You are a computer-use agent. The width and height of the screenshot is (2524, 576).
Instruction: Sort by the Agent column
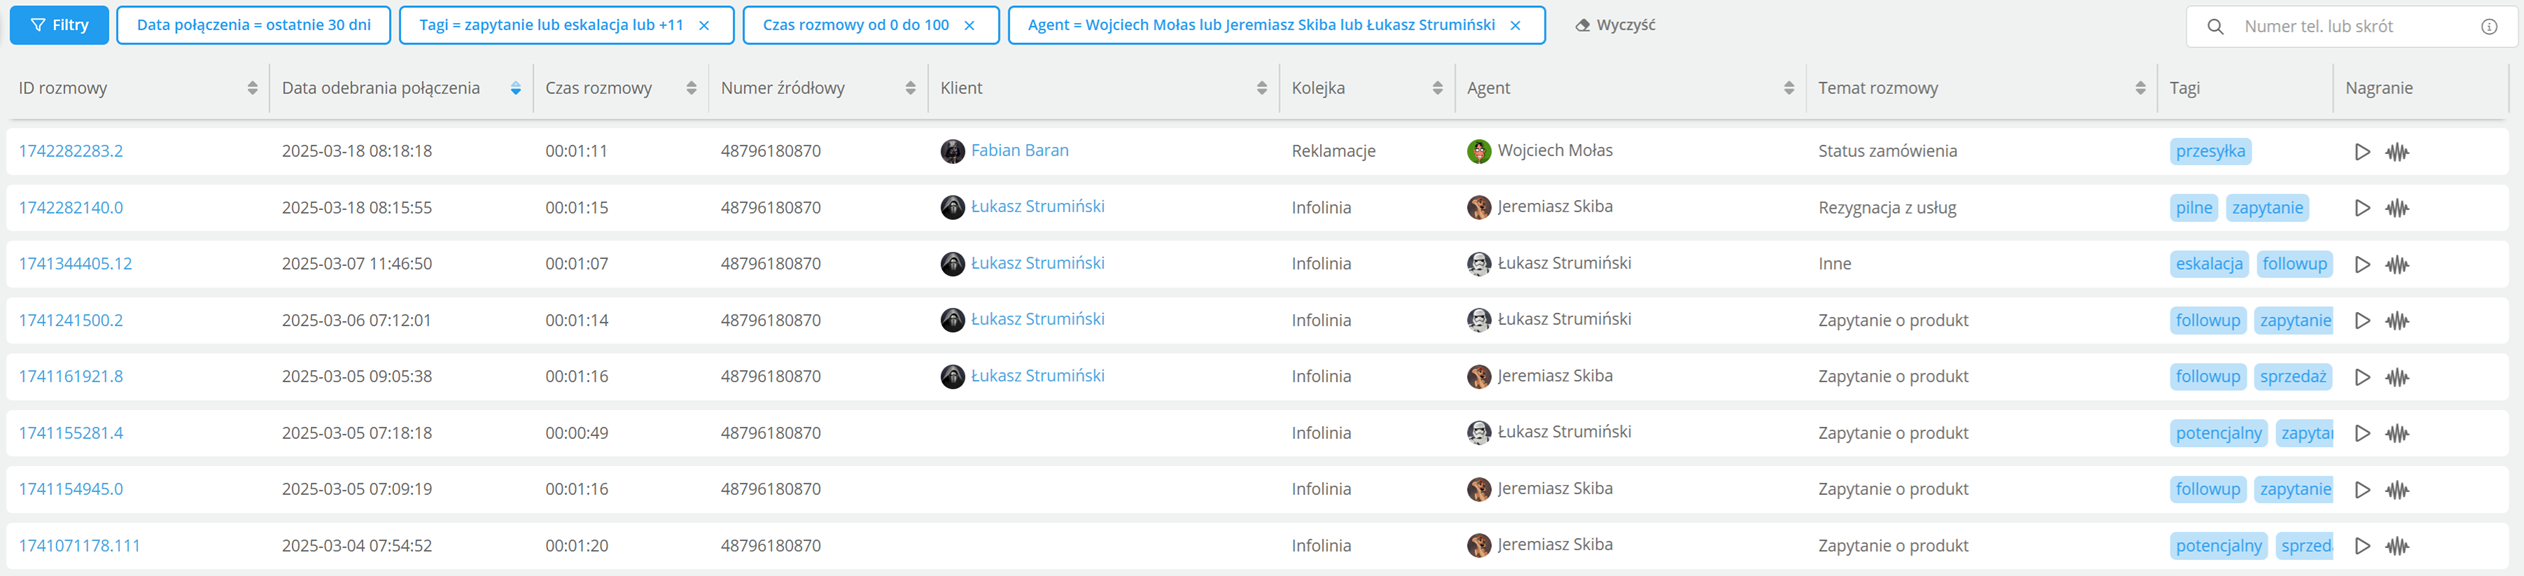pyautogui.click(x=1789, y=88)
